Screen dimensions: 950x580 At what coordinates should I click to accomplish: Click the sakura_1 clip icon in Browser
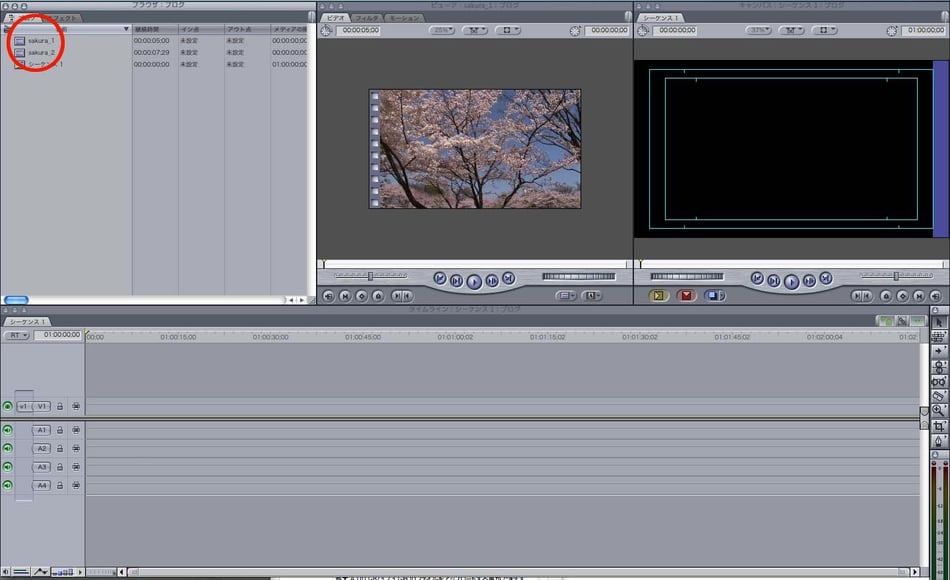19,41
